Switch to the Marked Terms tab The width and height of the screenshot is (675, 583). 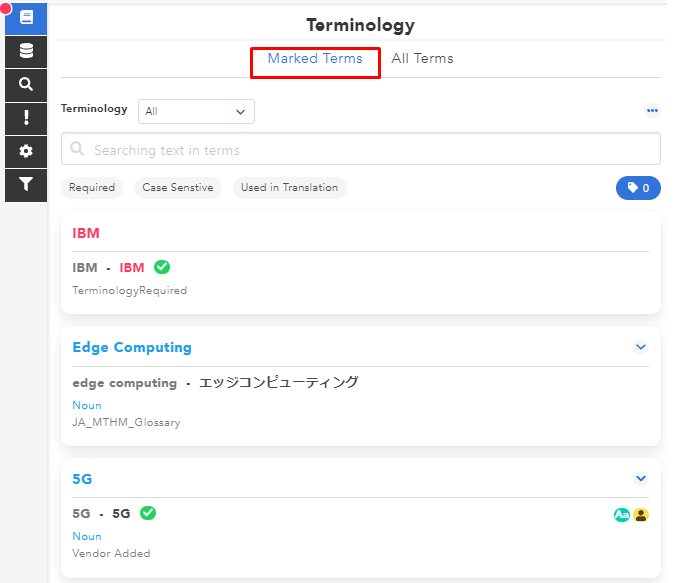pos(315,59)
